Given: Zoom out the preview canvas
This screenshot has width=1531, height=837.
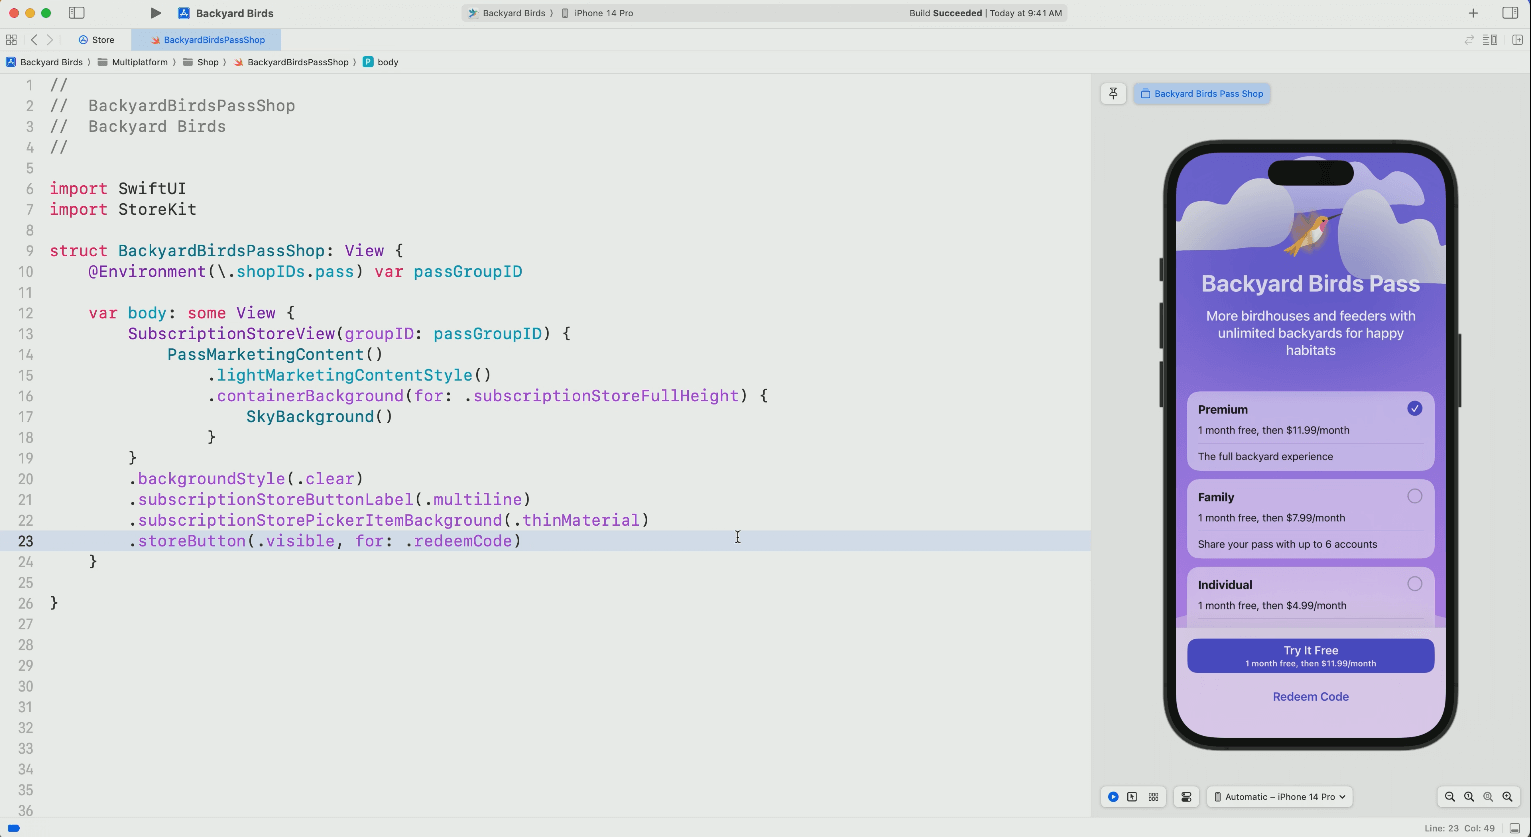Looking at the screenshot, I should coord(1449,797).
